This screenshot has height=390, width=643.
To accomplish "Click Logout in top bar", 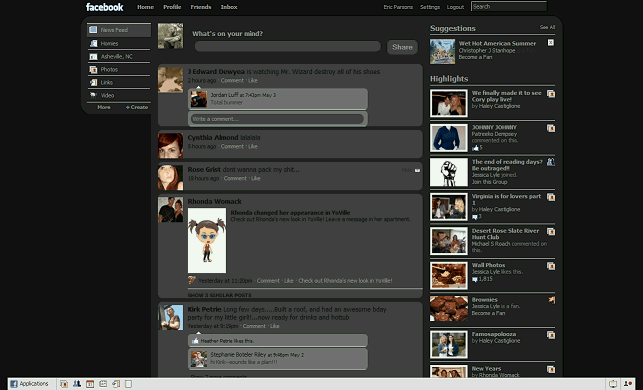I will [455, 7].
